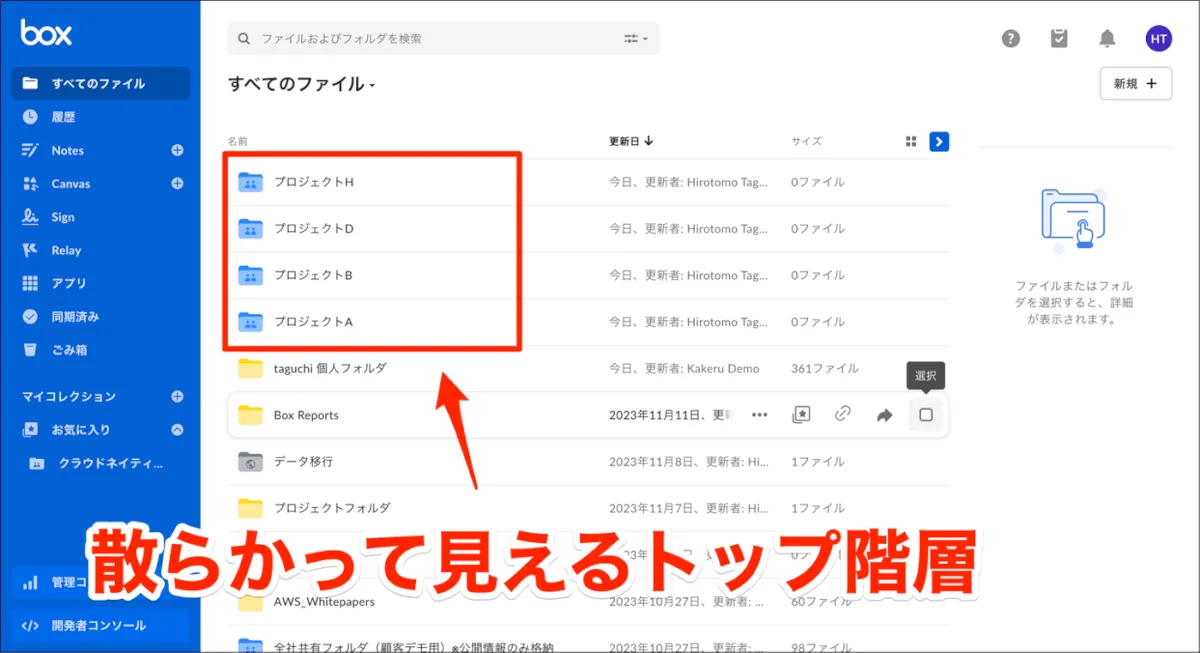
Task: Open 履歴 in the sidebar
Action: pyautogui.click(x=63, y=117)
